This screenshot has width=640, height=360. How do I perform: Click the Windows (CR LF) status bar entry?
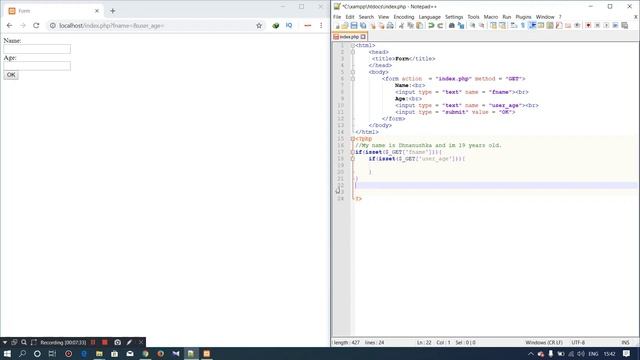tap(544, 342)
